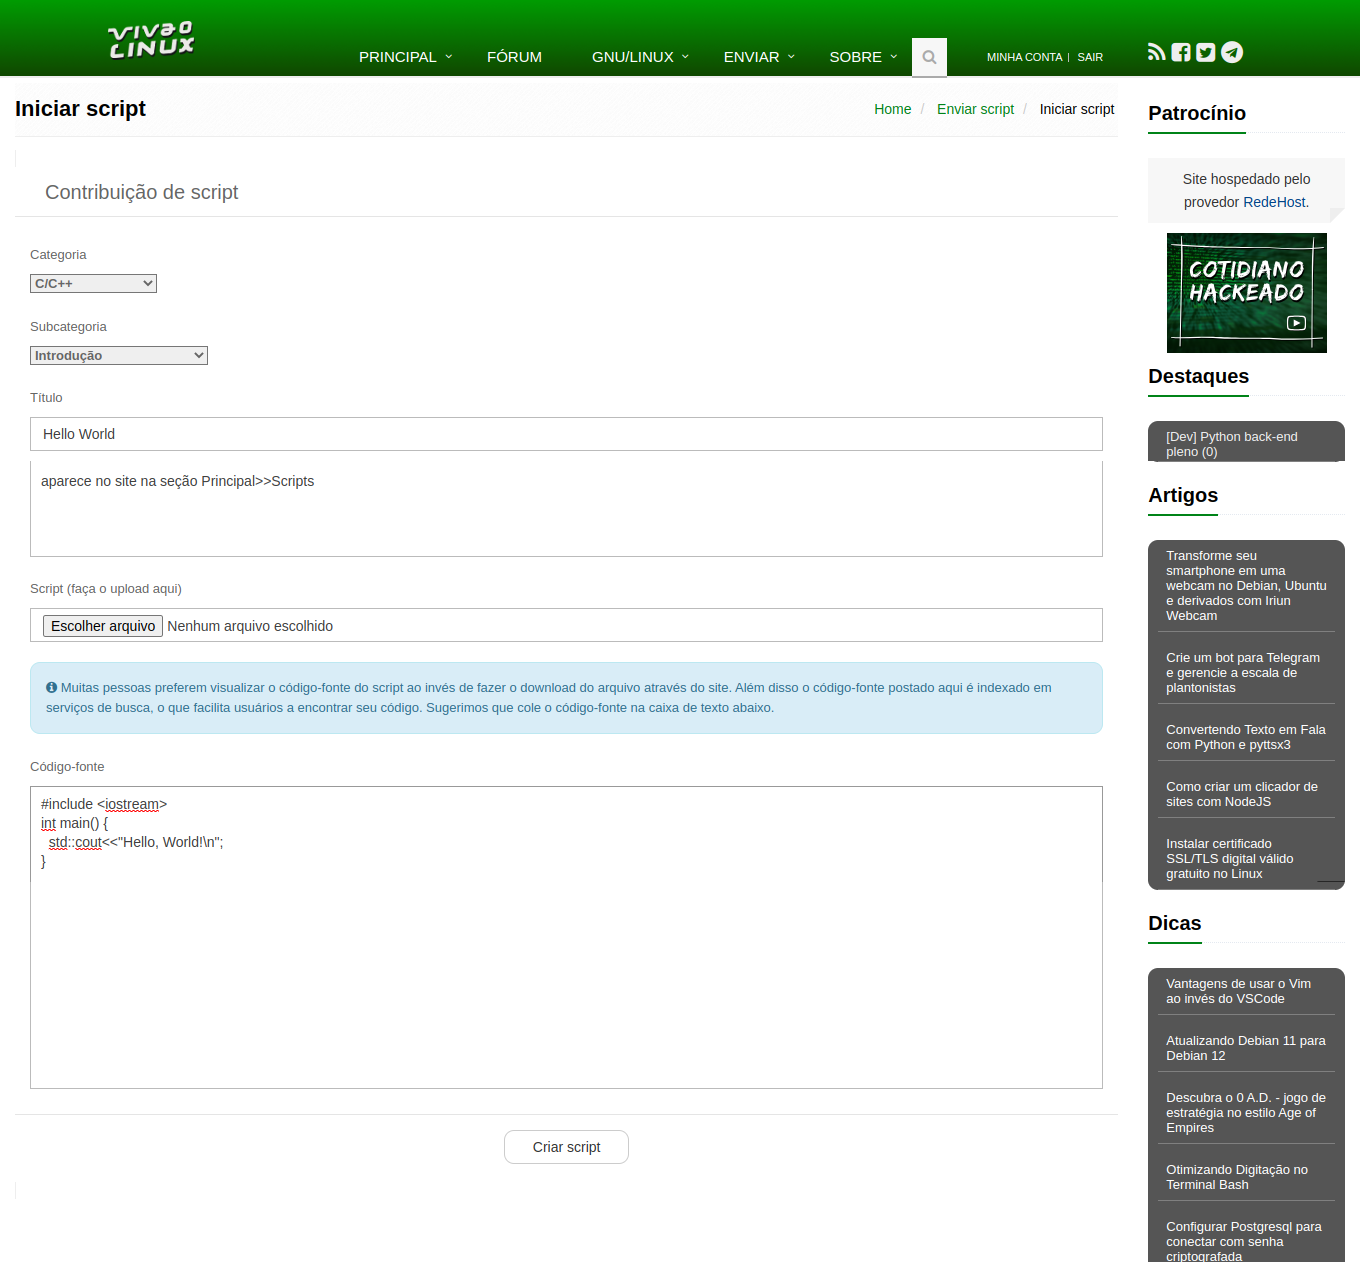Open the Twitter icon in header
The image size is (1360, 1262).
[1206, 52]
